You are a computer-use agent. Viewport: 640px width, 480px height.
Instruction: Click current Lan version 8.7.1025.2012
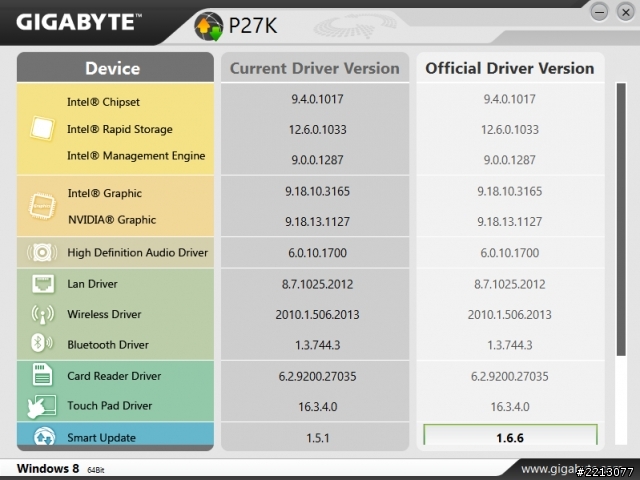point(318,284)
